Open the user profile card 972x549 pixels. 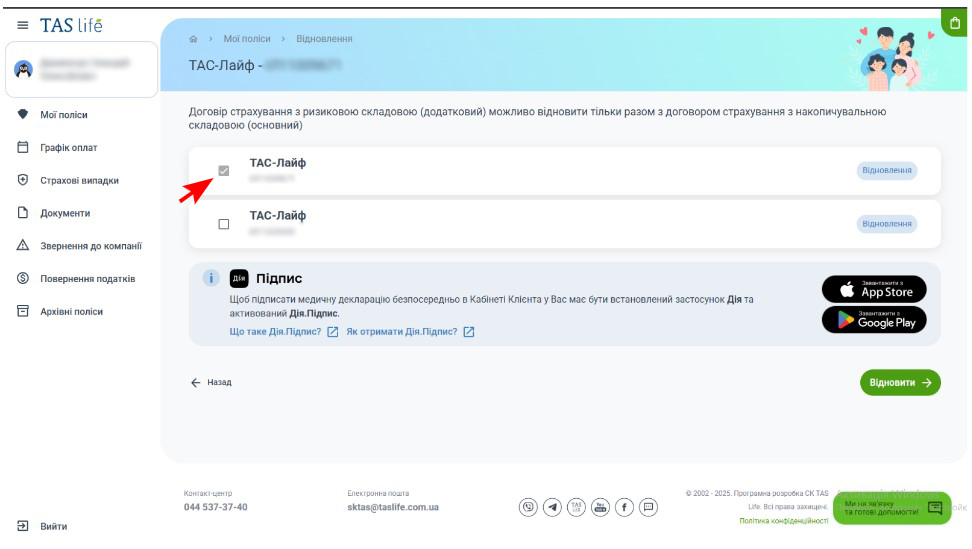(x=81, y=69)
